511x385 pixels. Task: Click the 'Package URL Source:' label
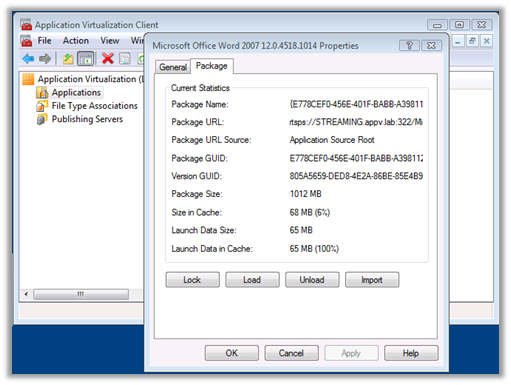(211, 140)
